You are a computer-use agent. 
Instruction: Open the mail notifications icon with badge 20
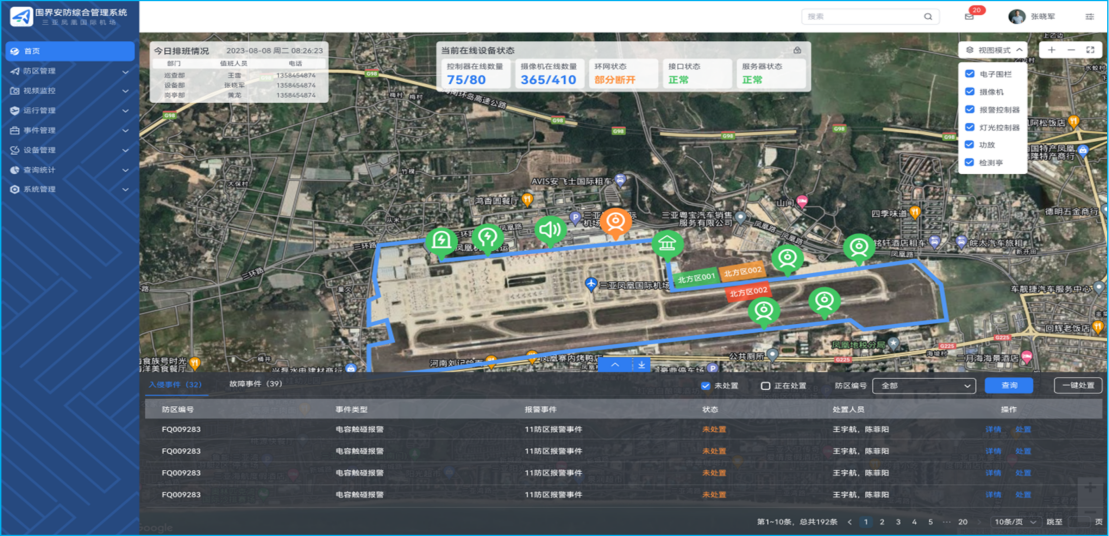(969, 16)
